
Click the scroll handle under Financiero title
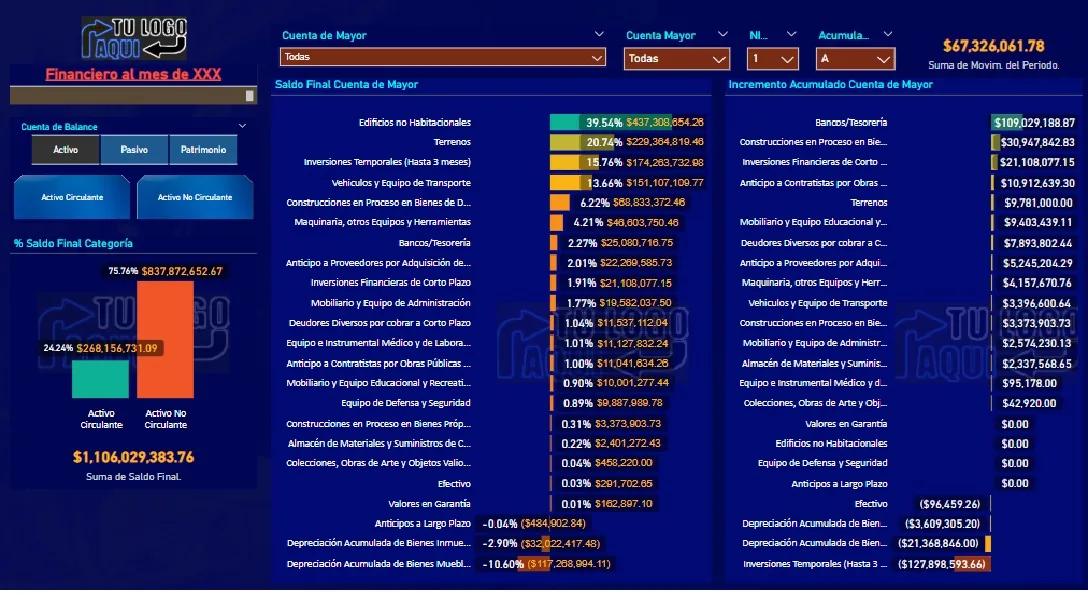click(x=250, y=96)
